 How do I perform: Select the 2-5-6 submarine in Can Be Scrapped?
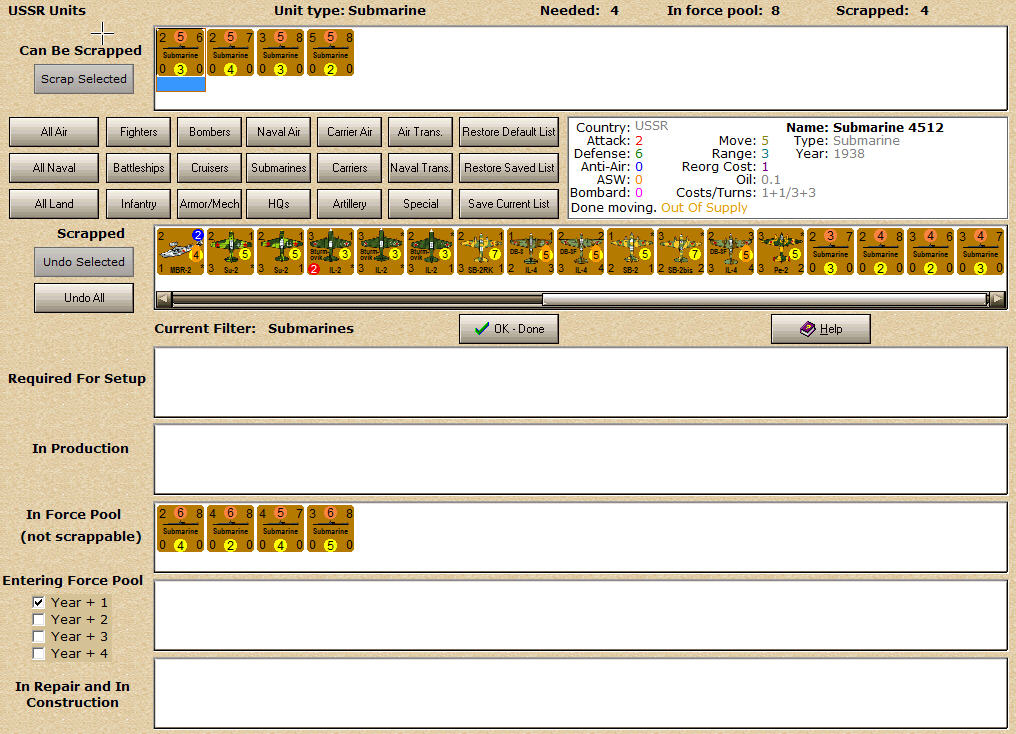click(x=181, y=53)
